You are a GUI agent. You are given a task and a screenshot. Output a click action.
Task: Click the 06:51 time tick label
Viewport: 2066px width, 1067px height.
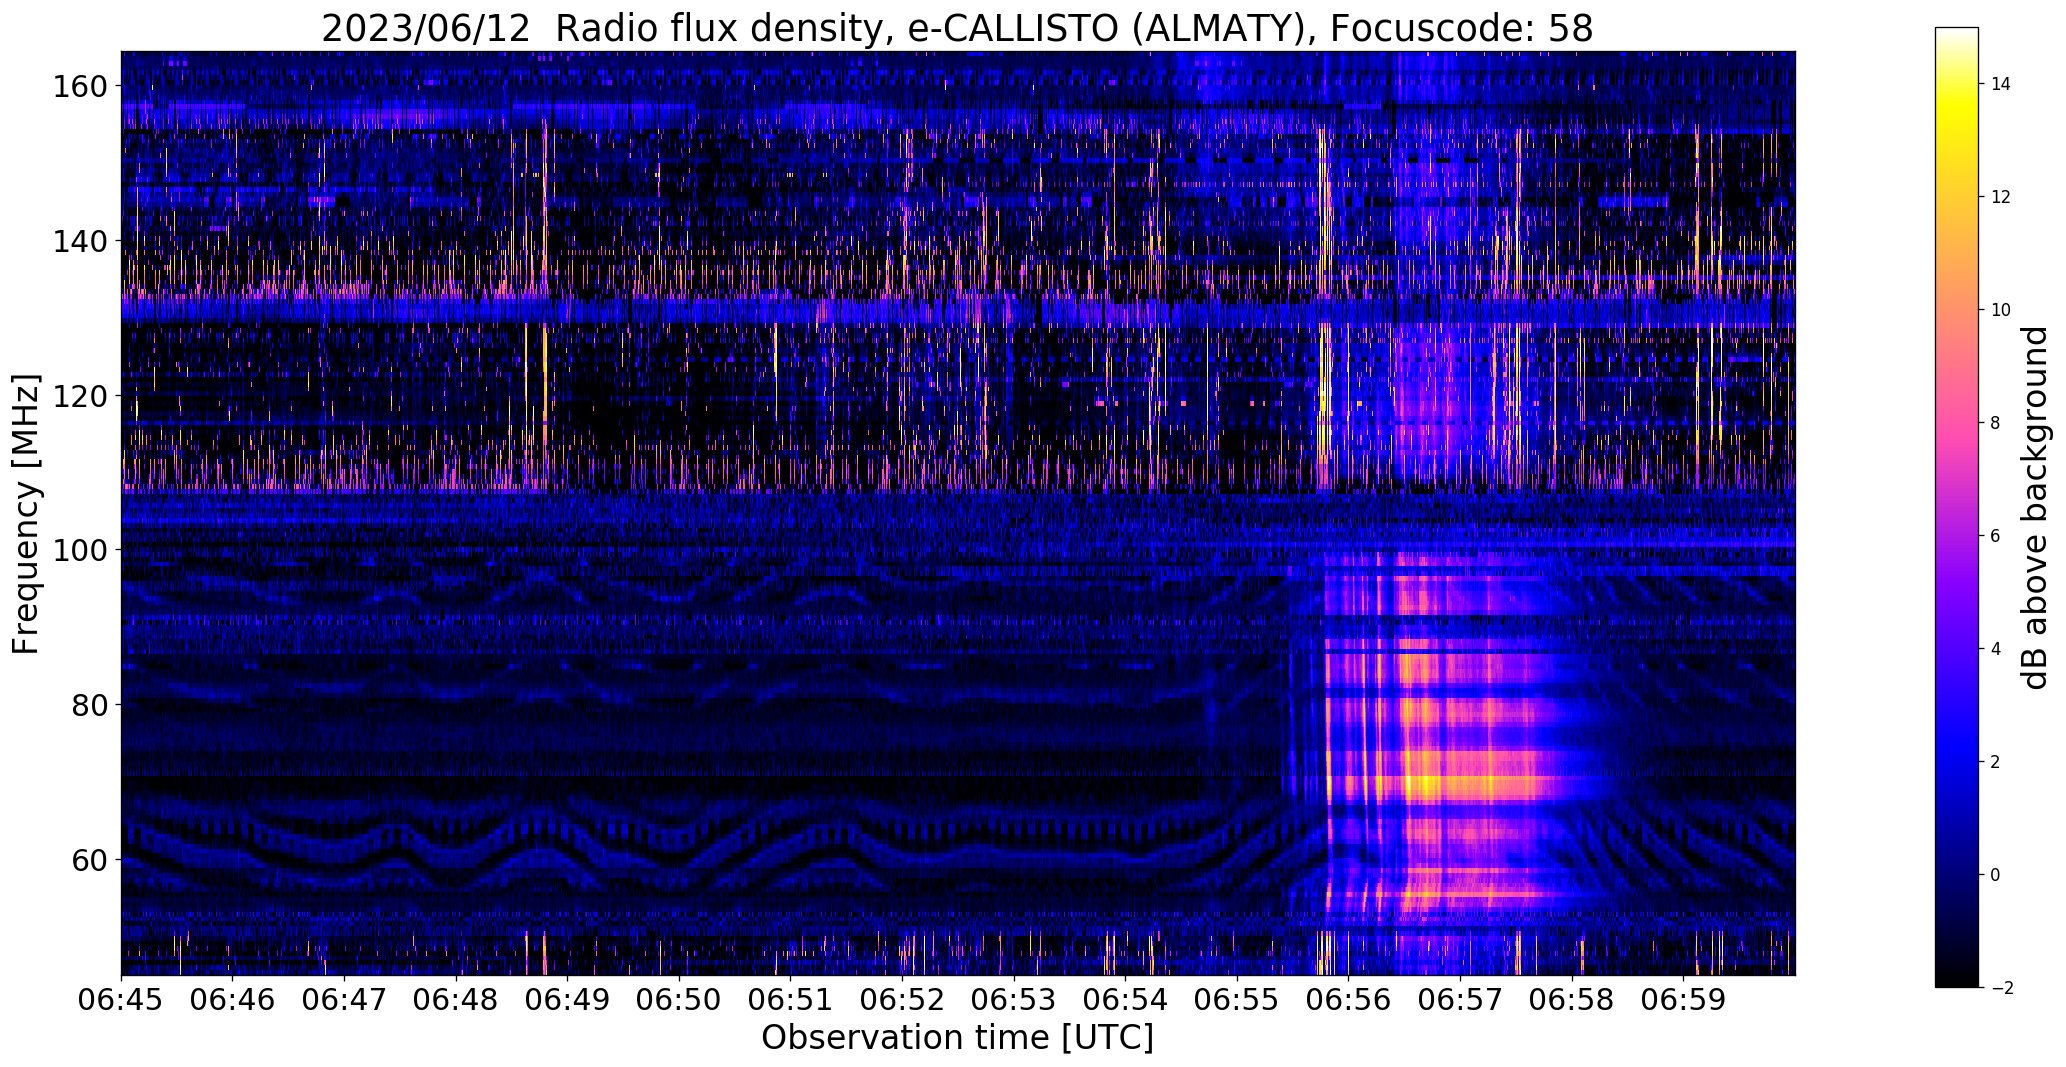click(791, 999)
